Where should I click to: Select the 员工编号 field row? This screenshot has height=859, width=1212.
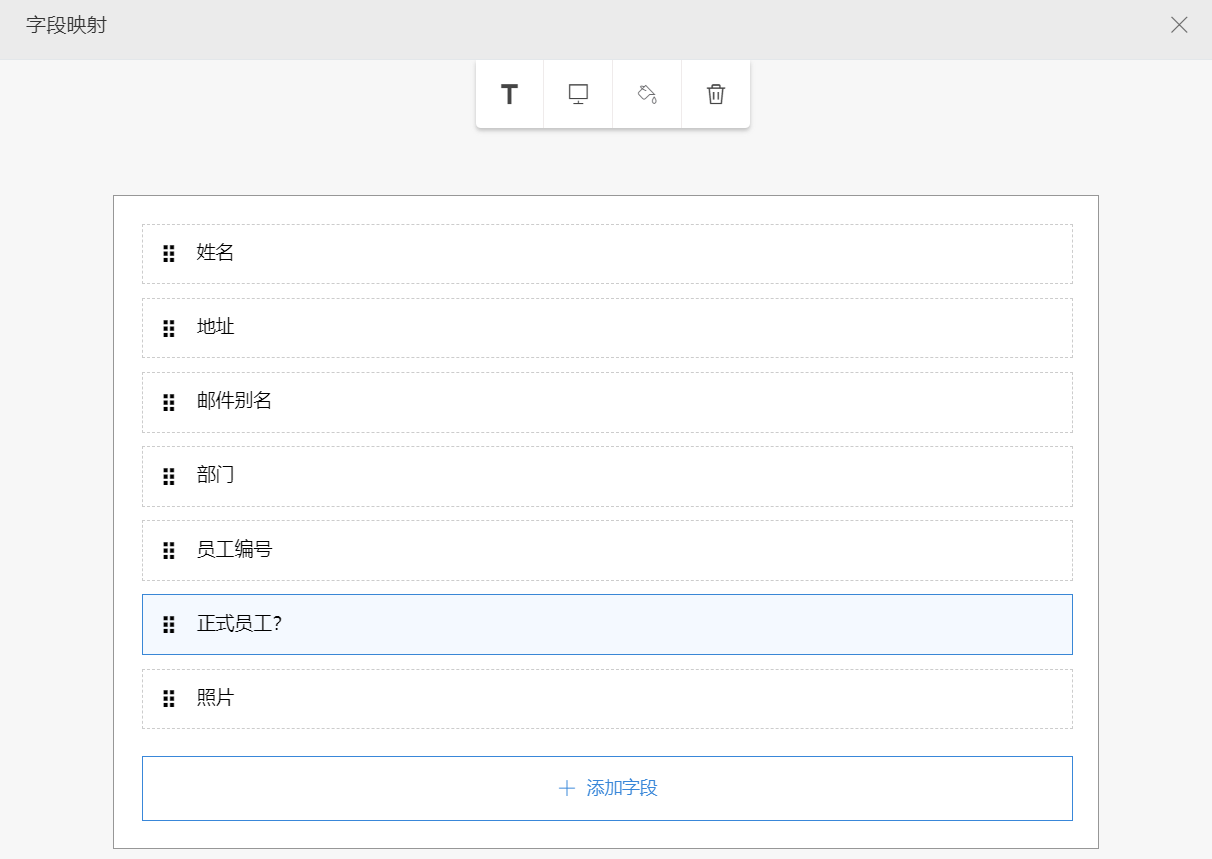pos(606,550)
